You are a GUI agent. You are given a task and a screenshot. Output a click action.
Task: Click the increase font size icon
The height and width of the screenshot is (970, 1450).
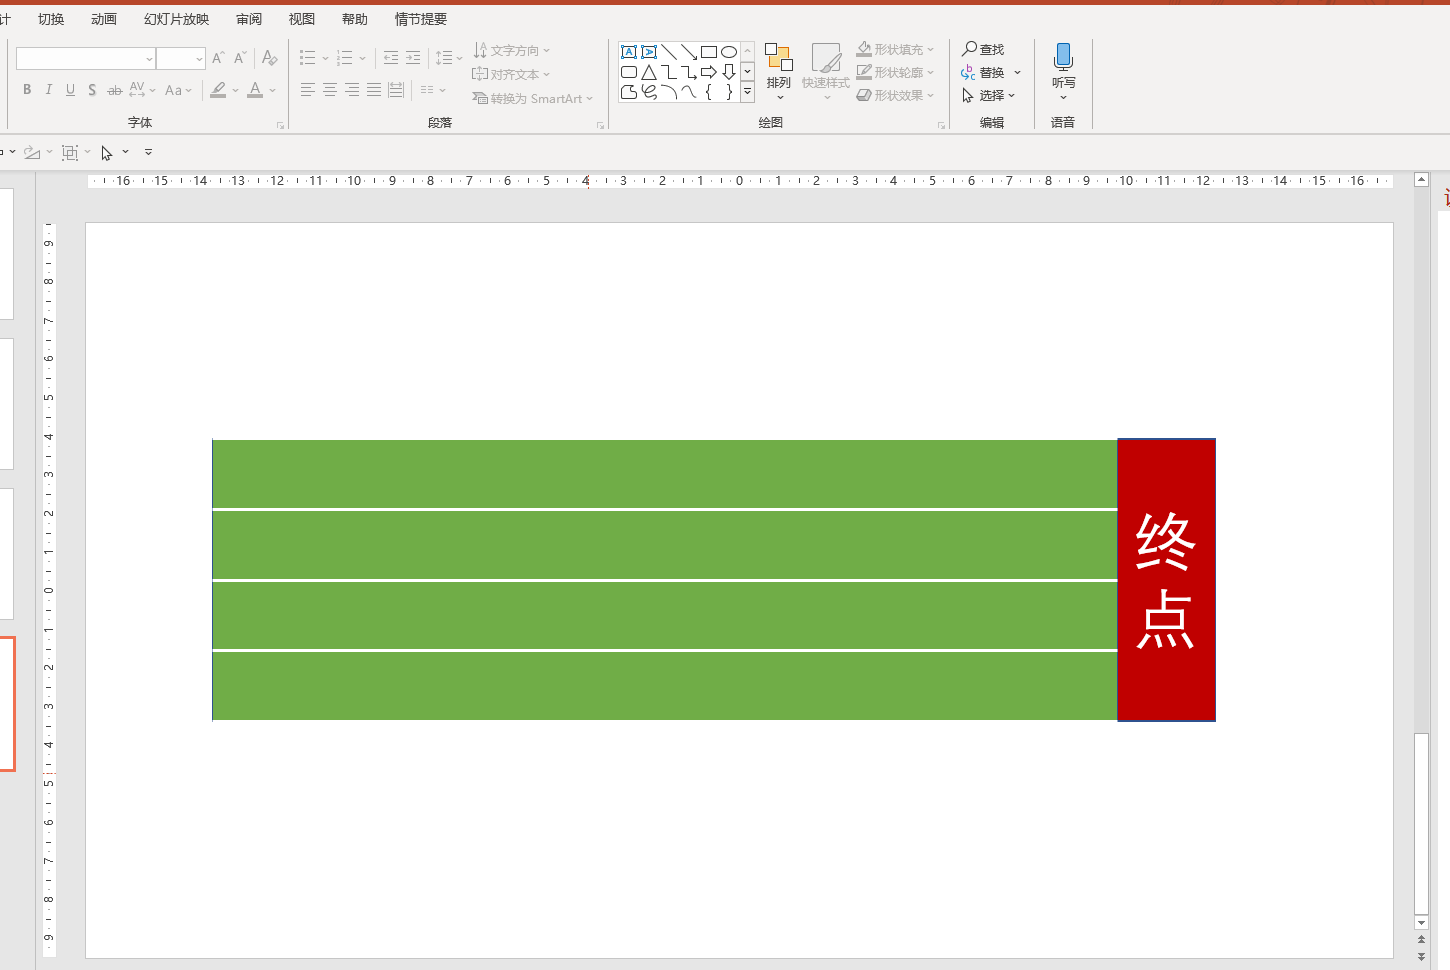pyautogui.click(x=218, y=58)
